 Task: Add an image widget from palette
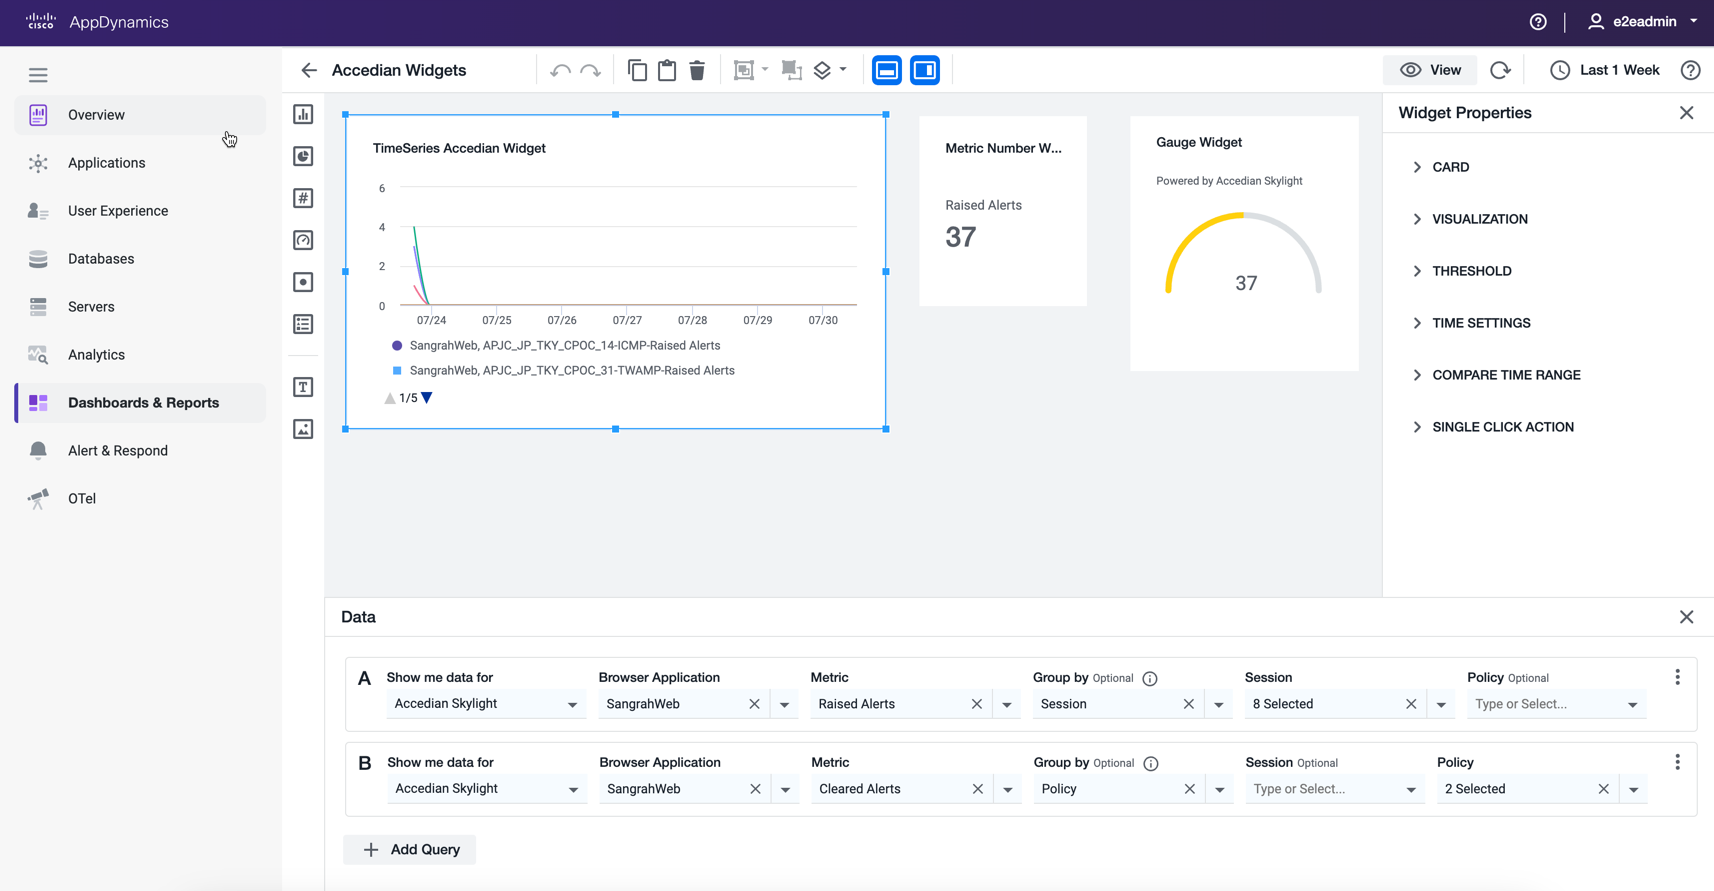click(303, 429)
